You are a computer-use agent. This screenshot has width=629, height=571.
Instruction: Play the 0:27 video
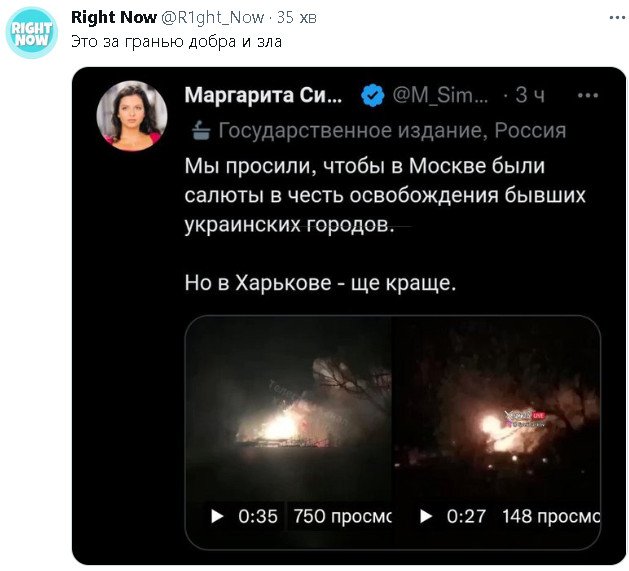click(426, 516)
